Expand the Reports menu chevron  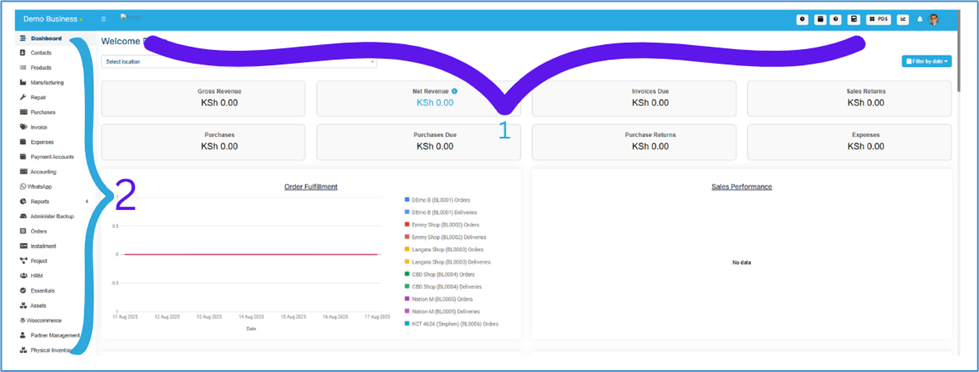(87, 201)
